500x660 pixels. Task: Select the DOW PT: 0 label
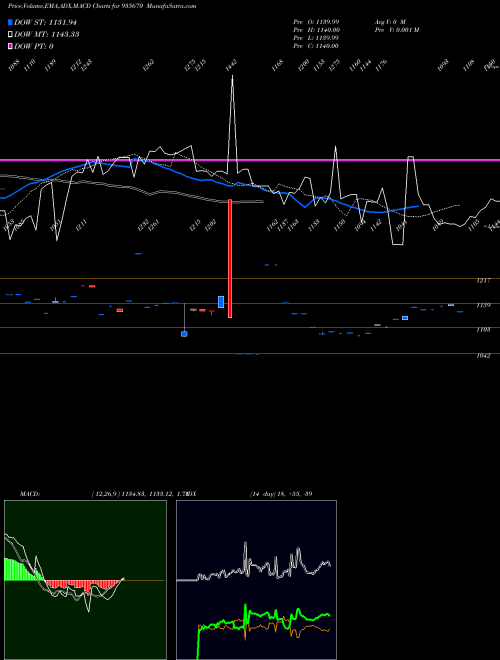(34, 46)
